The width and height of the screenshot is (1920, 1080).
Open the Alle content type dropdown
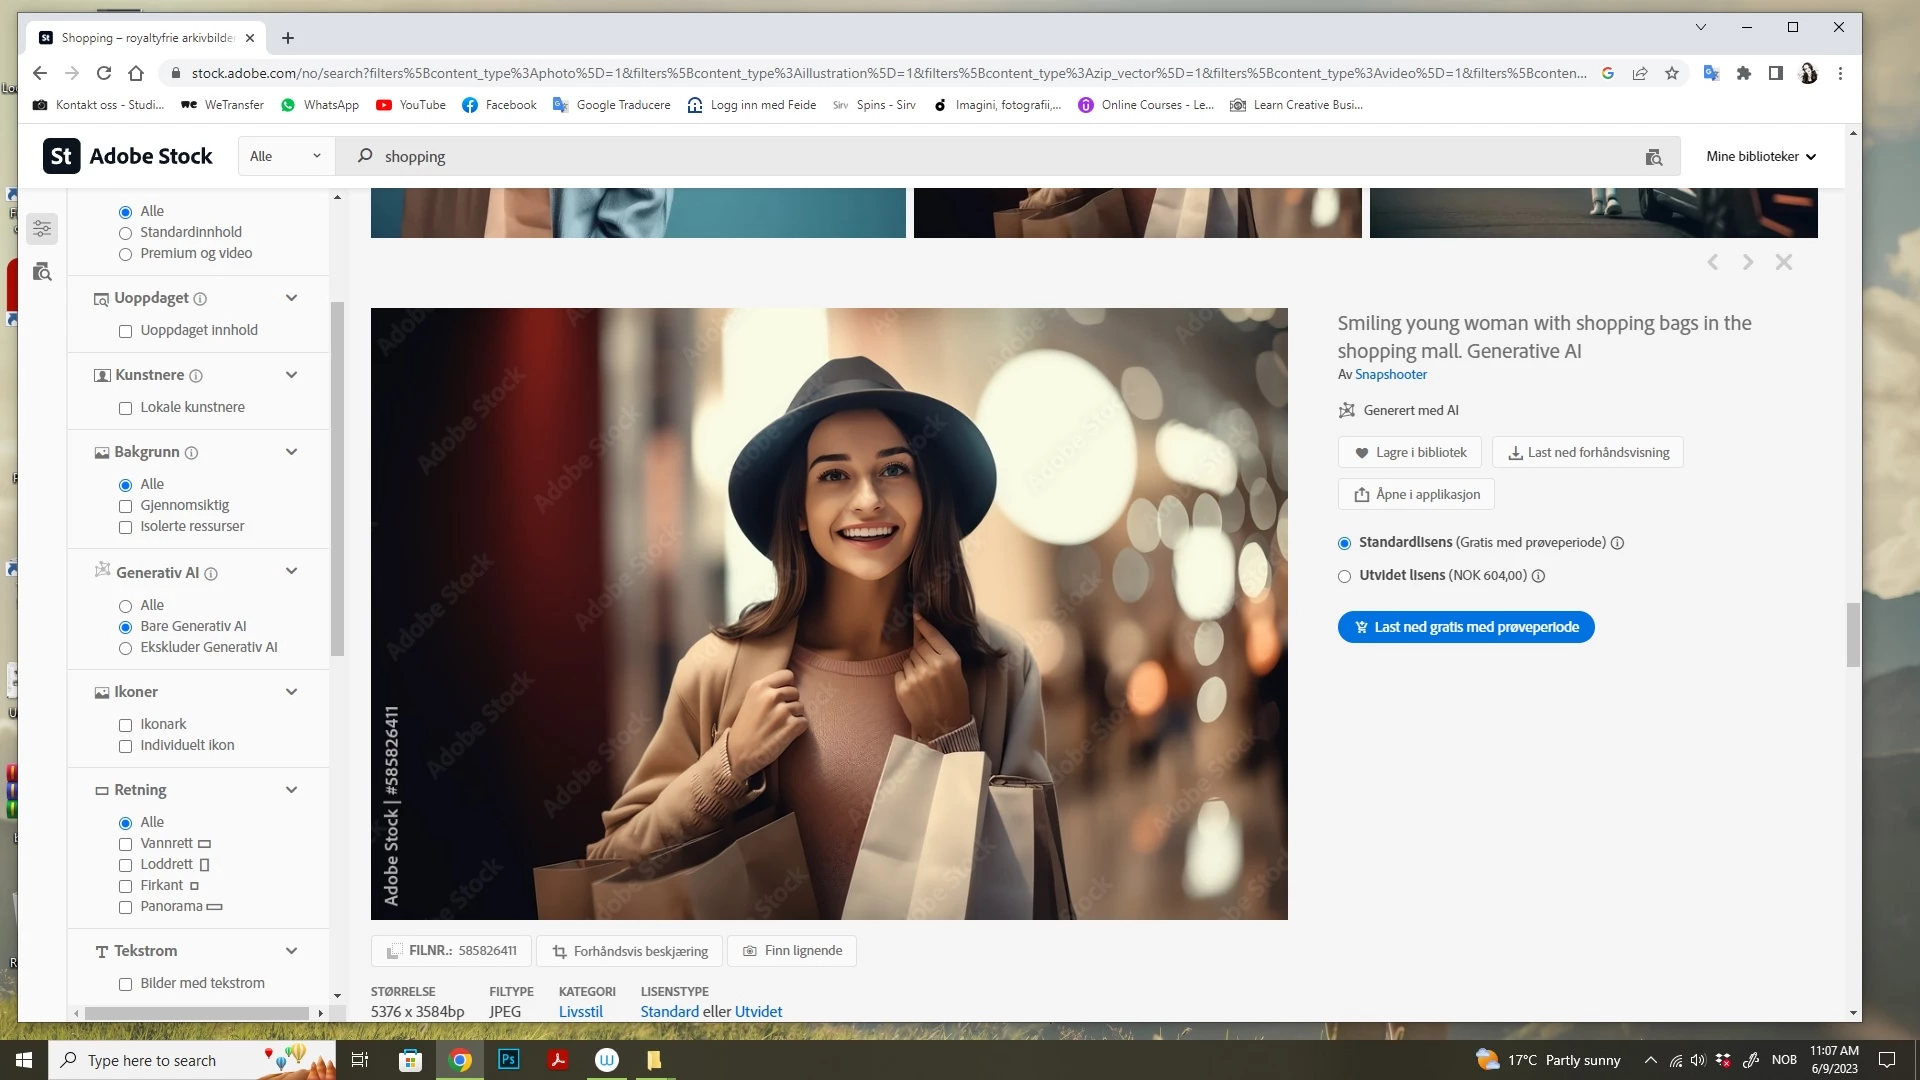coord(285,156)
